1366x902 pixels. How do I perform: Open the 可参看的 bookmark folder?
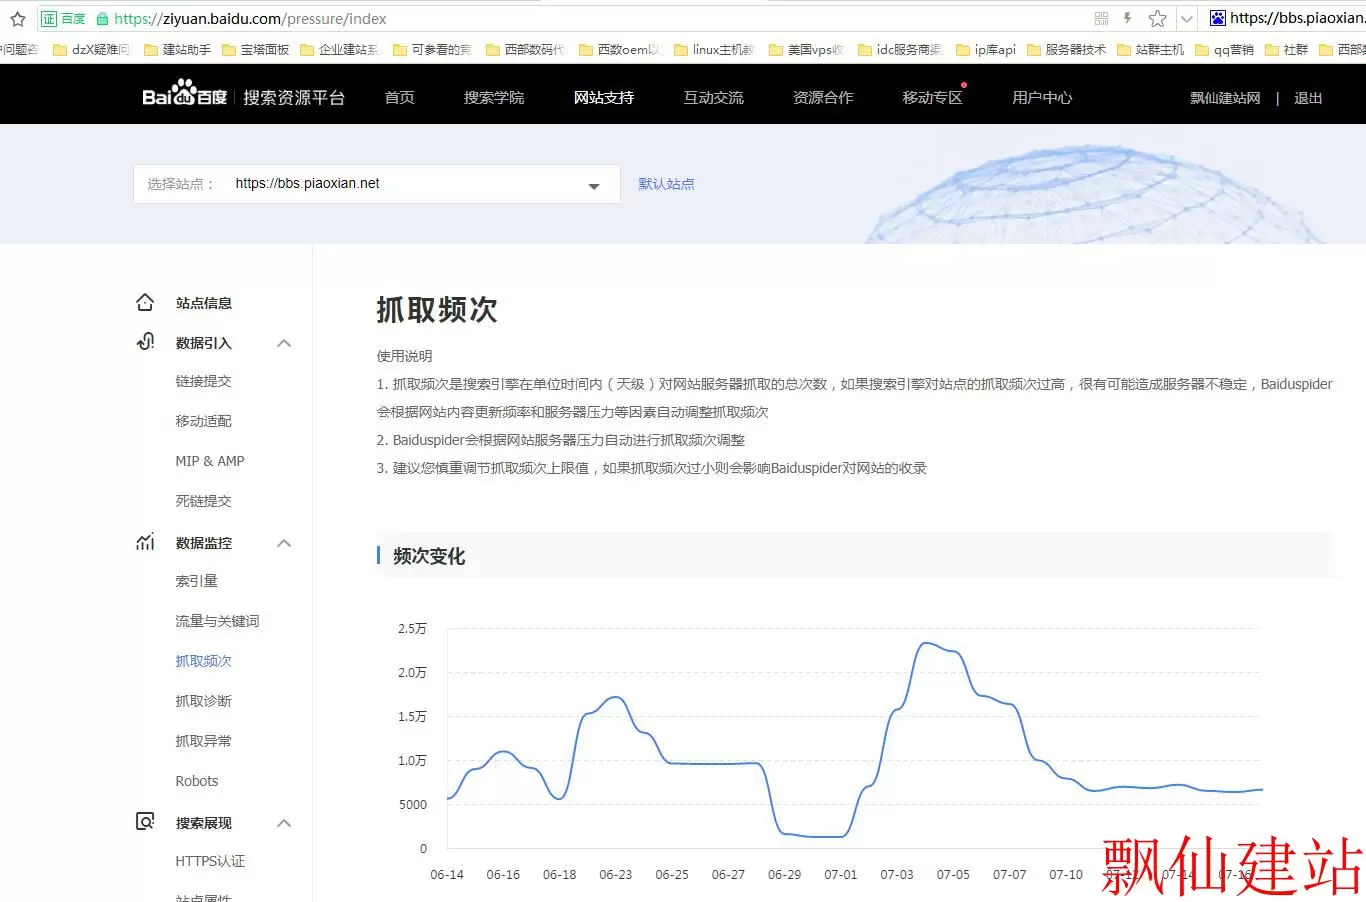pyautogui.click(x=432, y=49)
